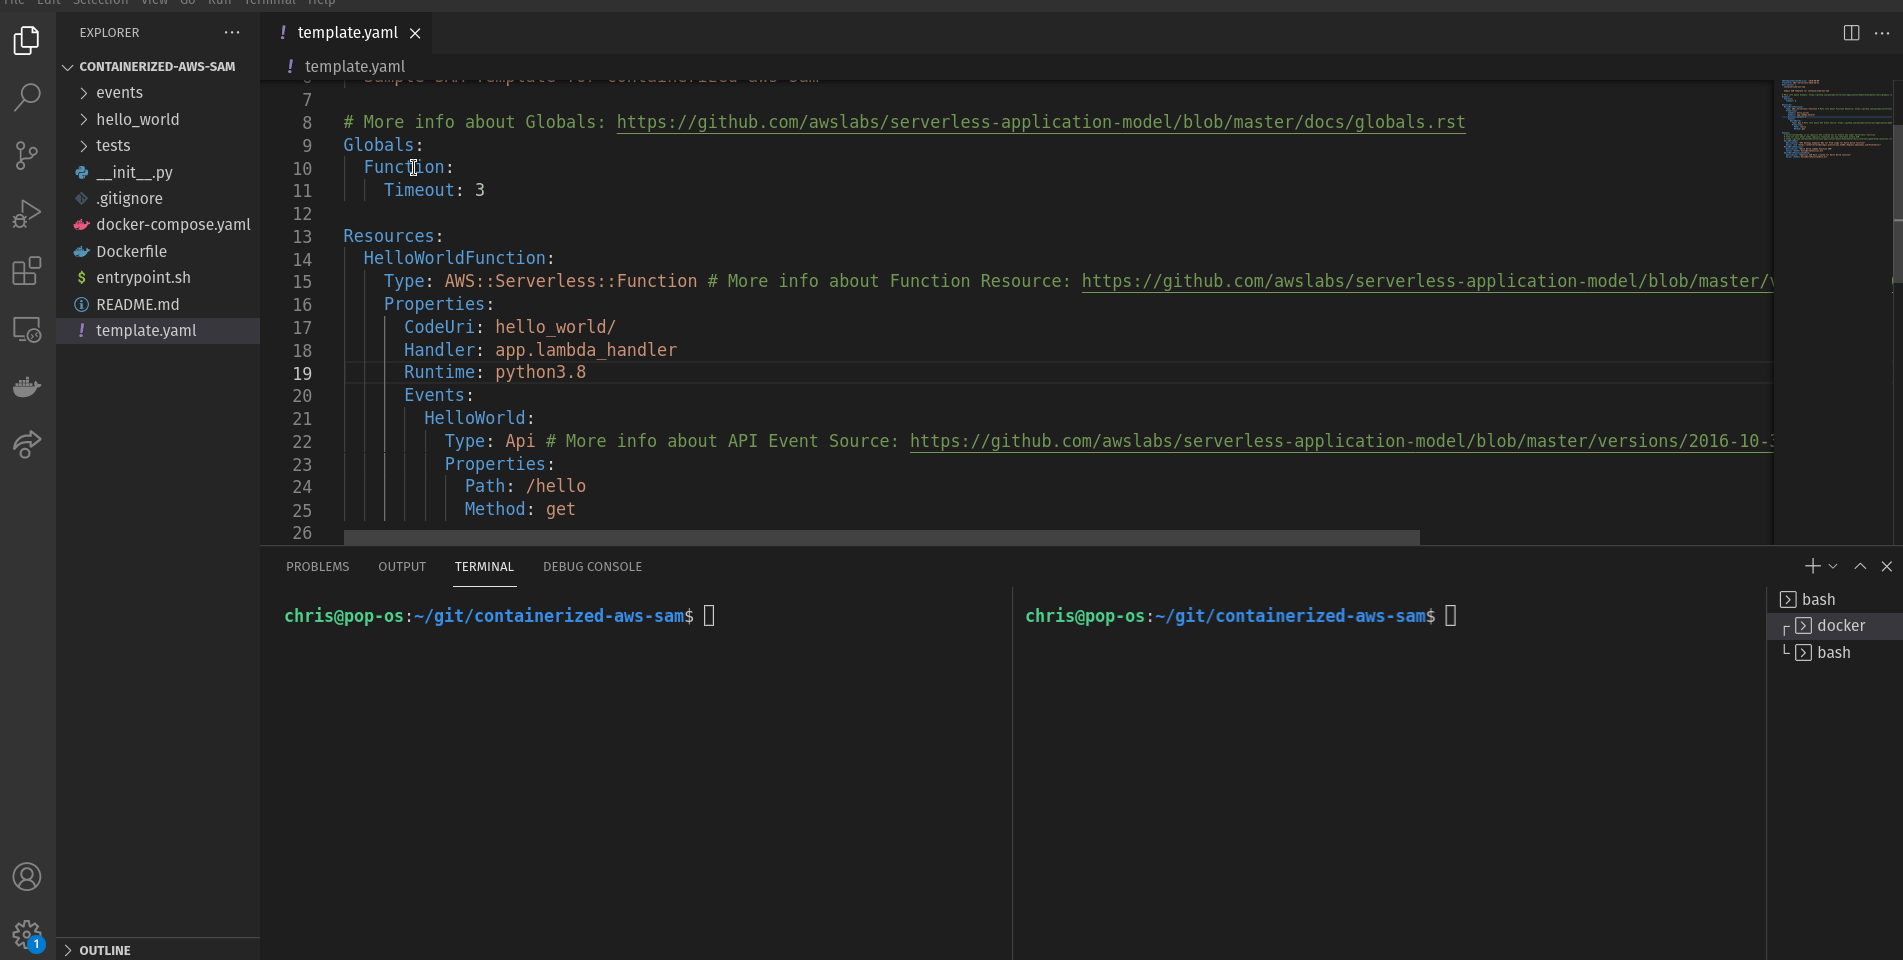Click the Function Resource GitHub link
Viewport: 1903px width, 960px height.
(1427, 281)
